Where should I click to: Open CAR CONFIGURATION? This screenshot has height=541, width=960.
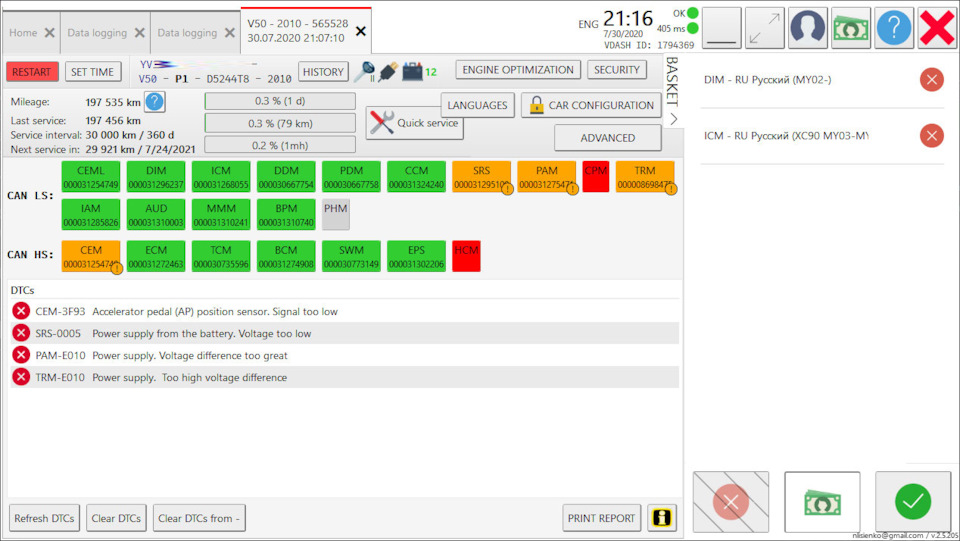[591, 105]
